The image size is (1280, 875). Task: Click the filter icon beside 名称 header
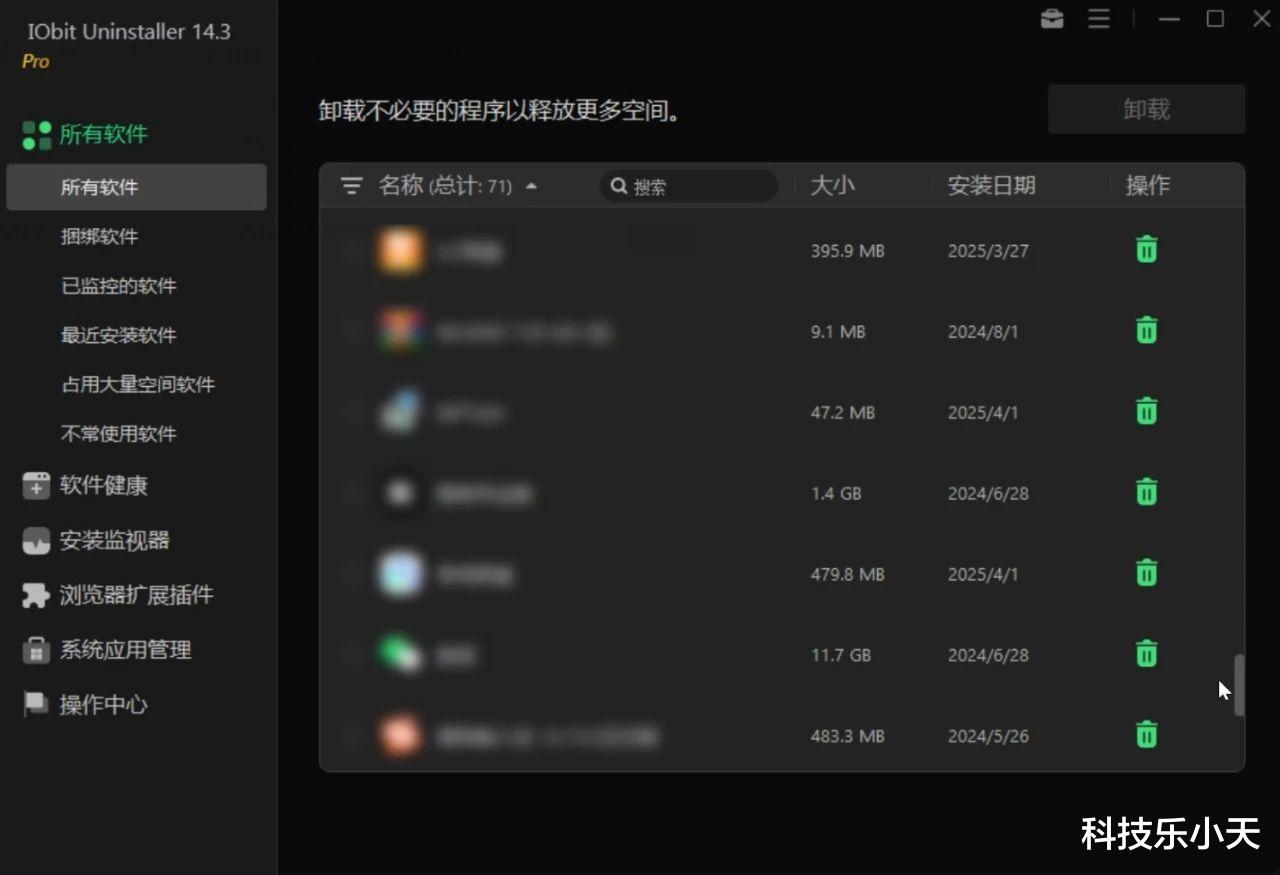351,186
